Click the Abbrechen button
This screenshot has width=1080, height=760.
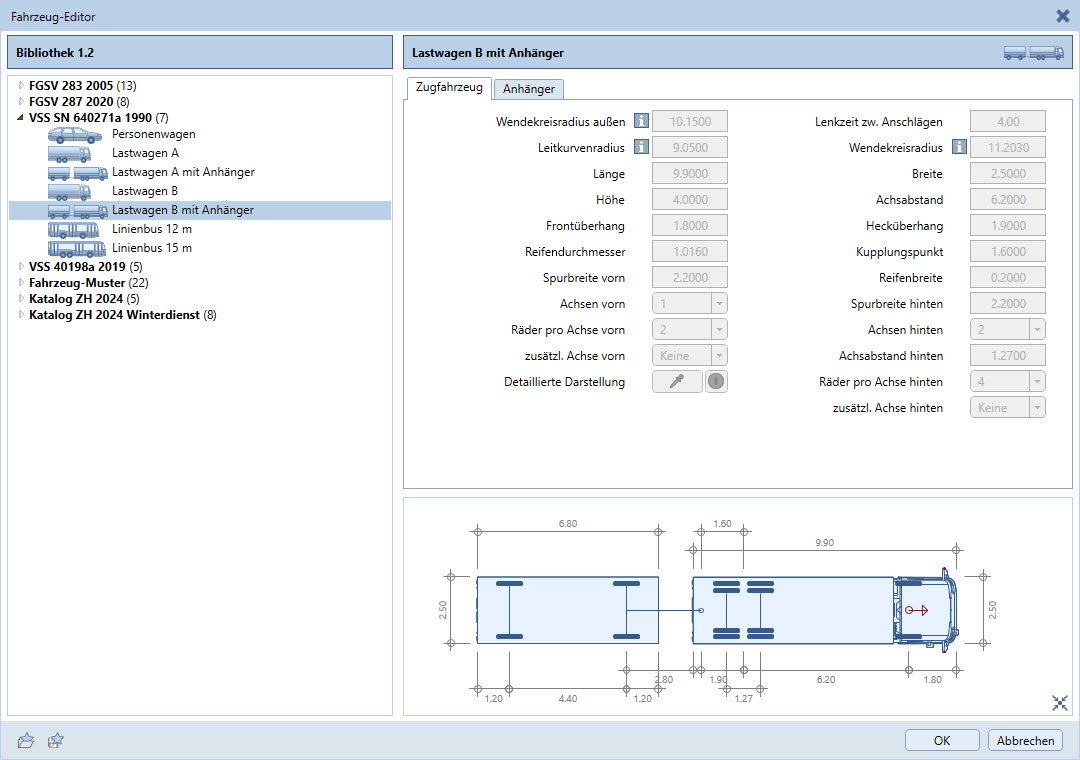(x=1025, y=741)
